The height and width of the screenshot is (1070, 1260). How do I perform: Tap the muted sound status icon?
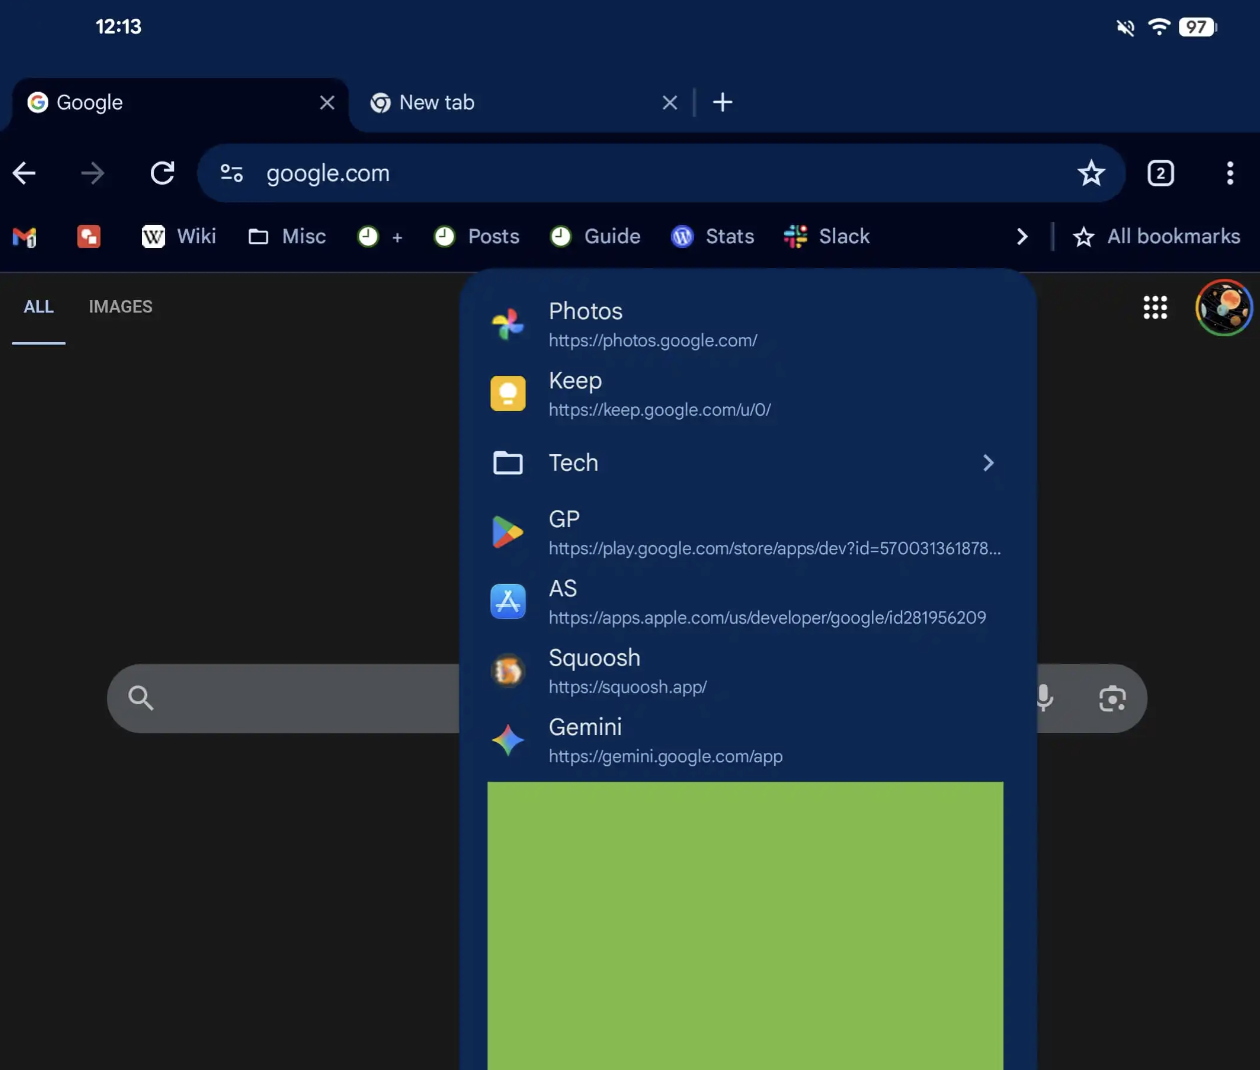pos(1125,27)
